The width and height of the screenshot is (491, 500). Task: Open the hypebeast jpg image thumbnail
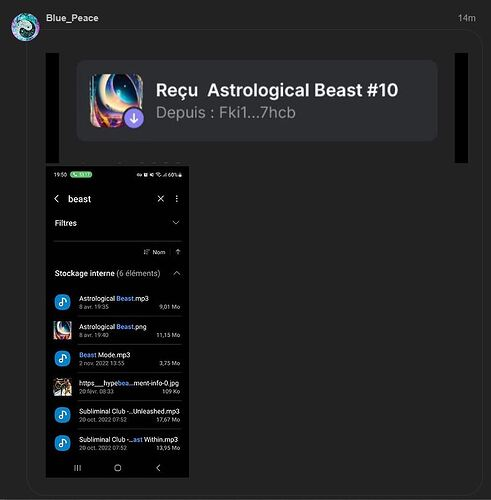(62, 387)
